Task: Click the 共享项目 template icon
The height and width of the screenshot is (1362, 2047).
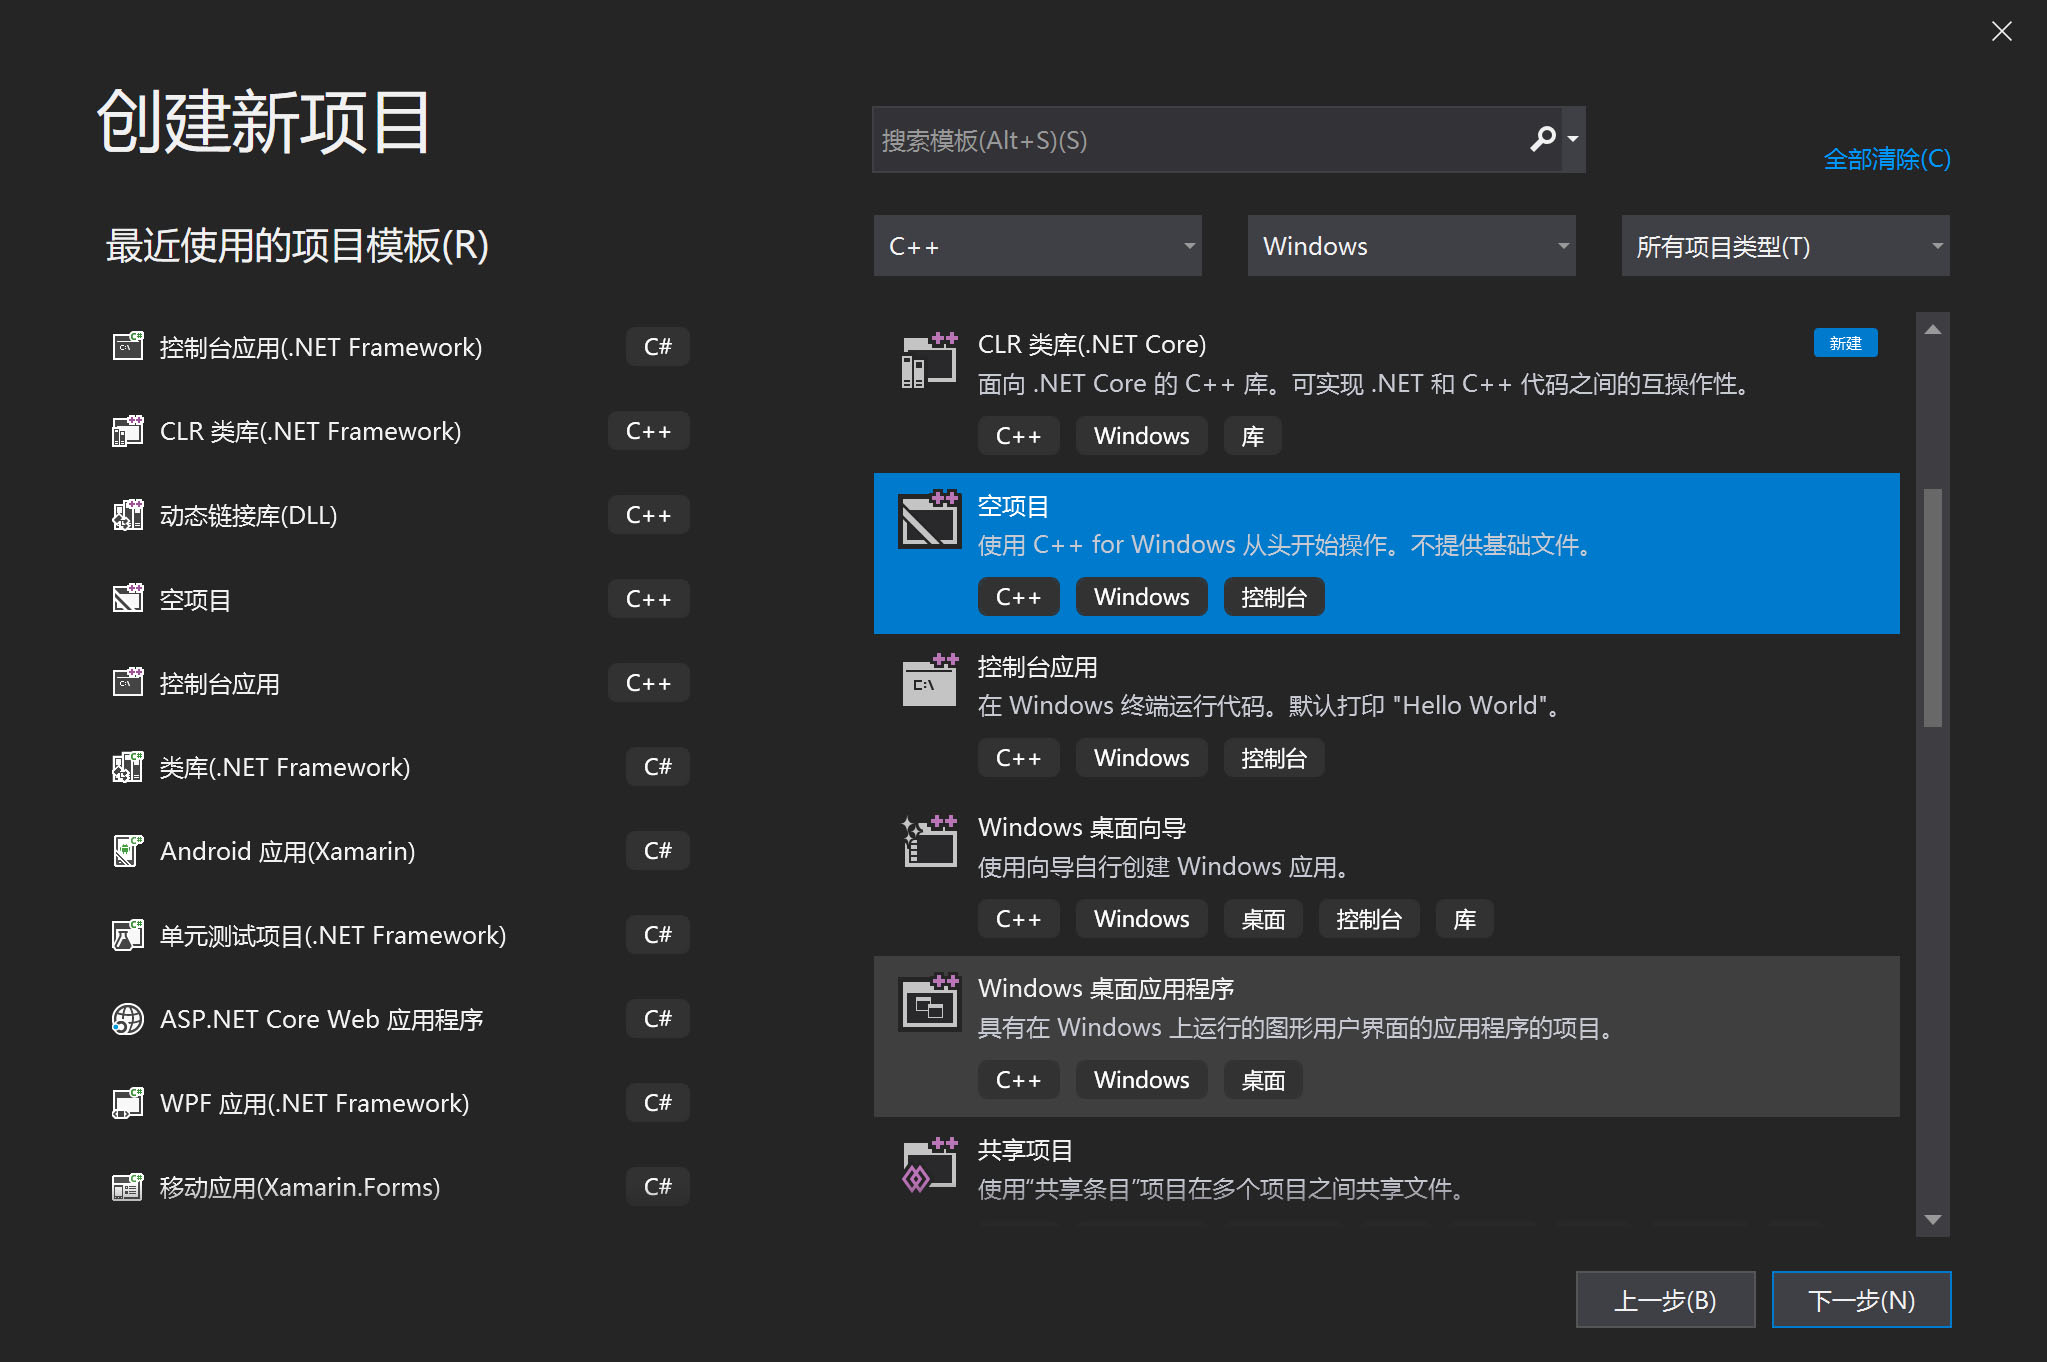Action: [929, 1165]
